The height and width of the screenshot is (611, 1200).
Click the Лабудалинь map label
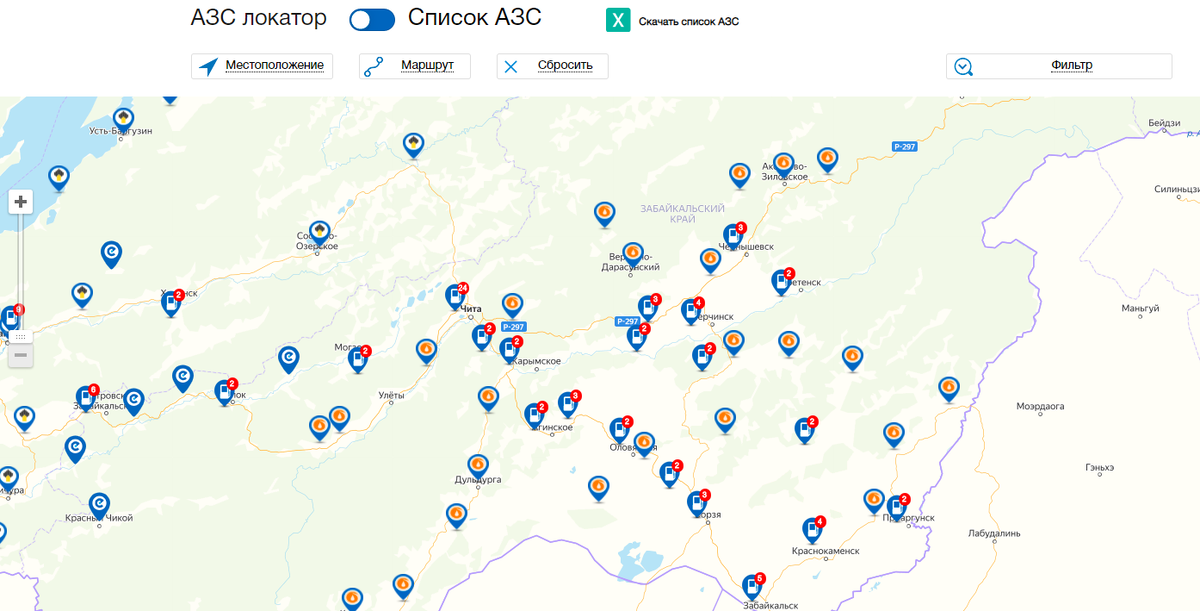[x=995, y=533]
